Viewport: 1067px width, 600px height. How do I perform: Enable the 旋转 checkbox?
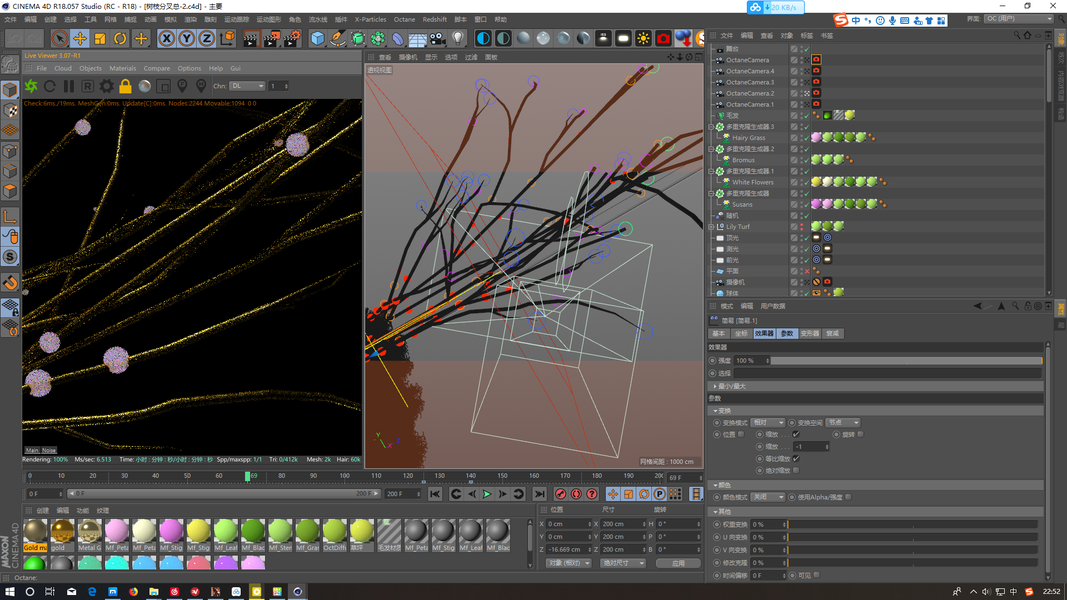coord(861,434)
